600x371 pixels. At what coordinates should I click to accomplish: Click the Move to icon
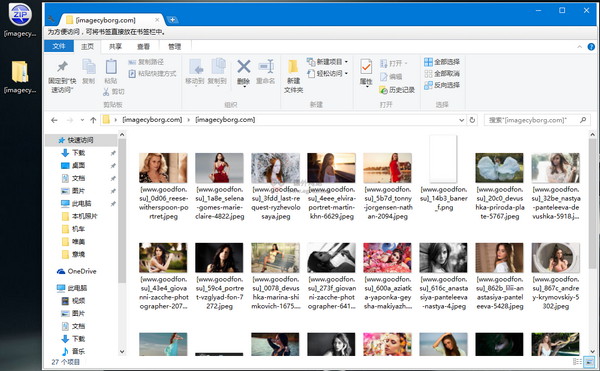[x=196, y=67]
